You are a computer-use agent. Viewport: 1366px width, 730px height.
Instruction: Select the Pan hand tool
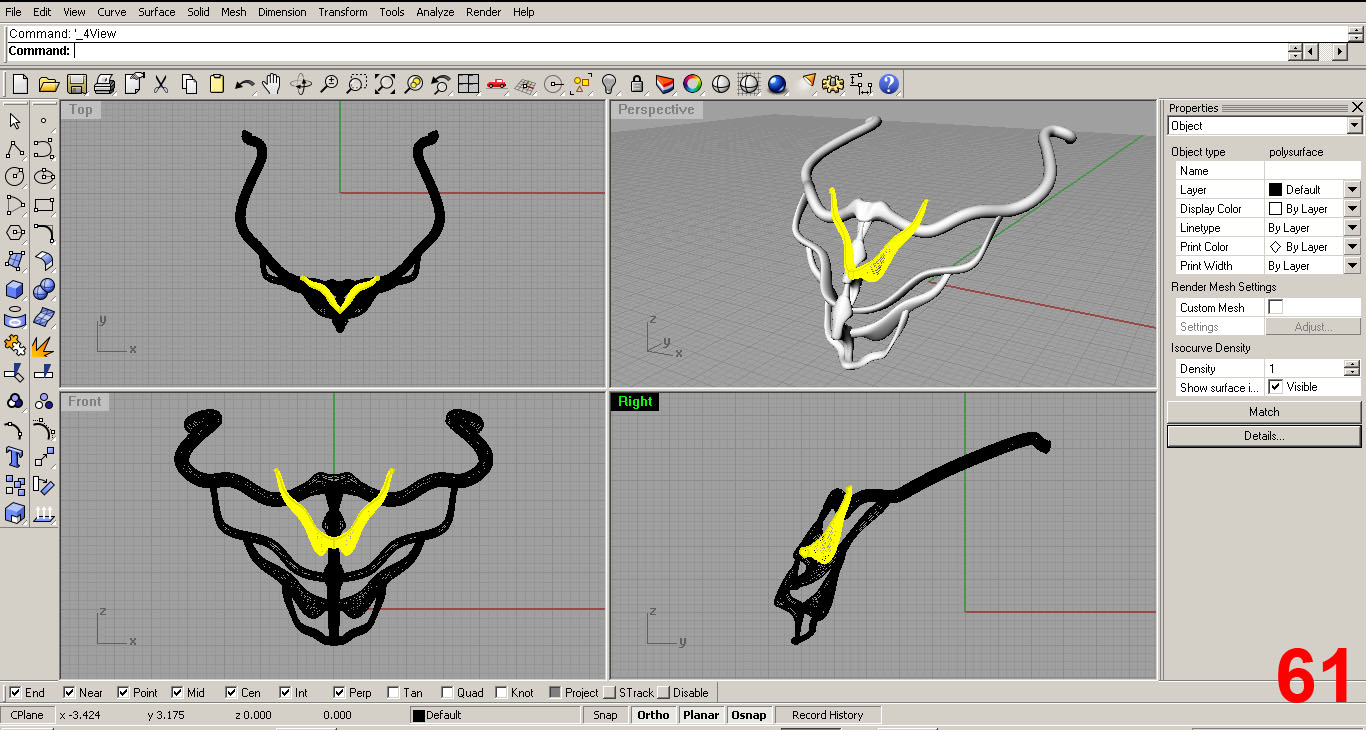coord(272,84)
